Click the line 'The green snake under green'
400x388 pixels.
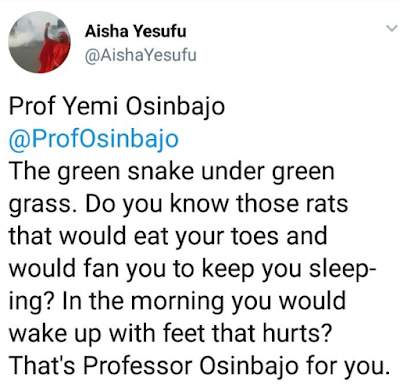[171, 172]
